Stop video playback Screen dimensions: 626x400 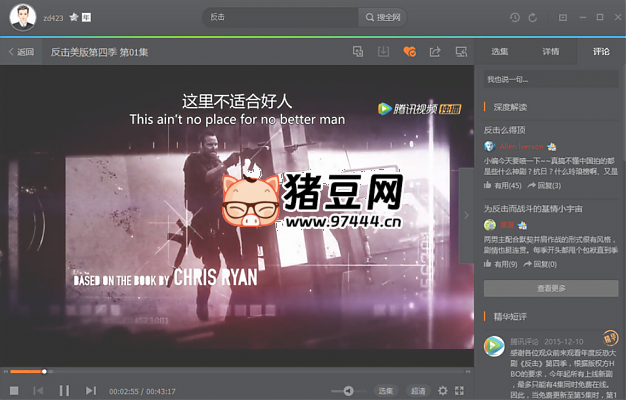click(x=14, y=390)
